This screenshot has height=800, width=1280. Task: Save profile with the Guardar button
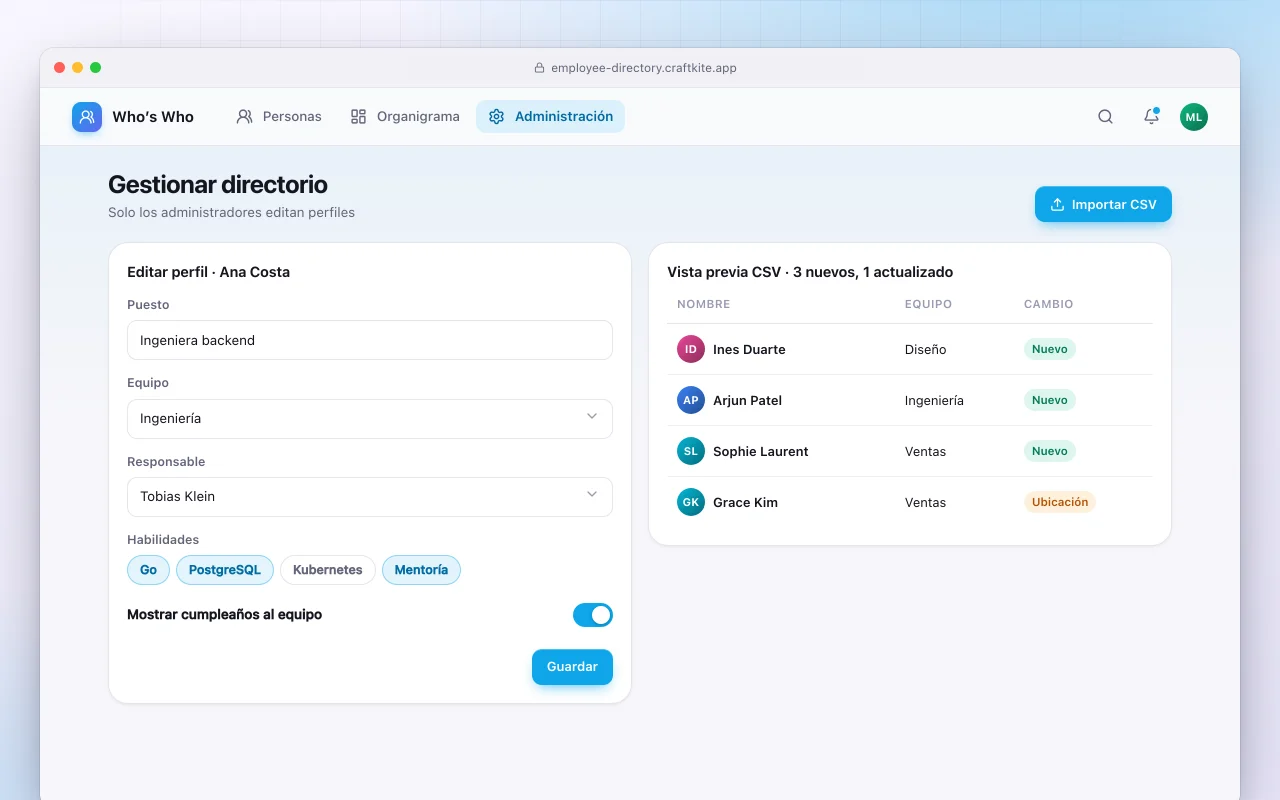point(572,667)
